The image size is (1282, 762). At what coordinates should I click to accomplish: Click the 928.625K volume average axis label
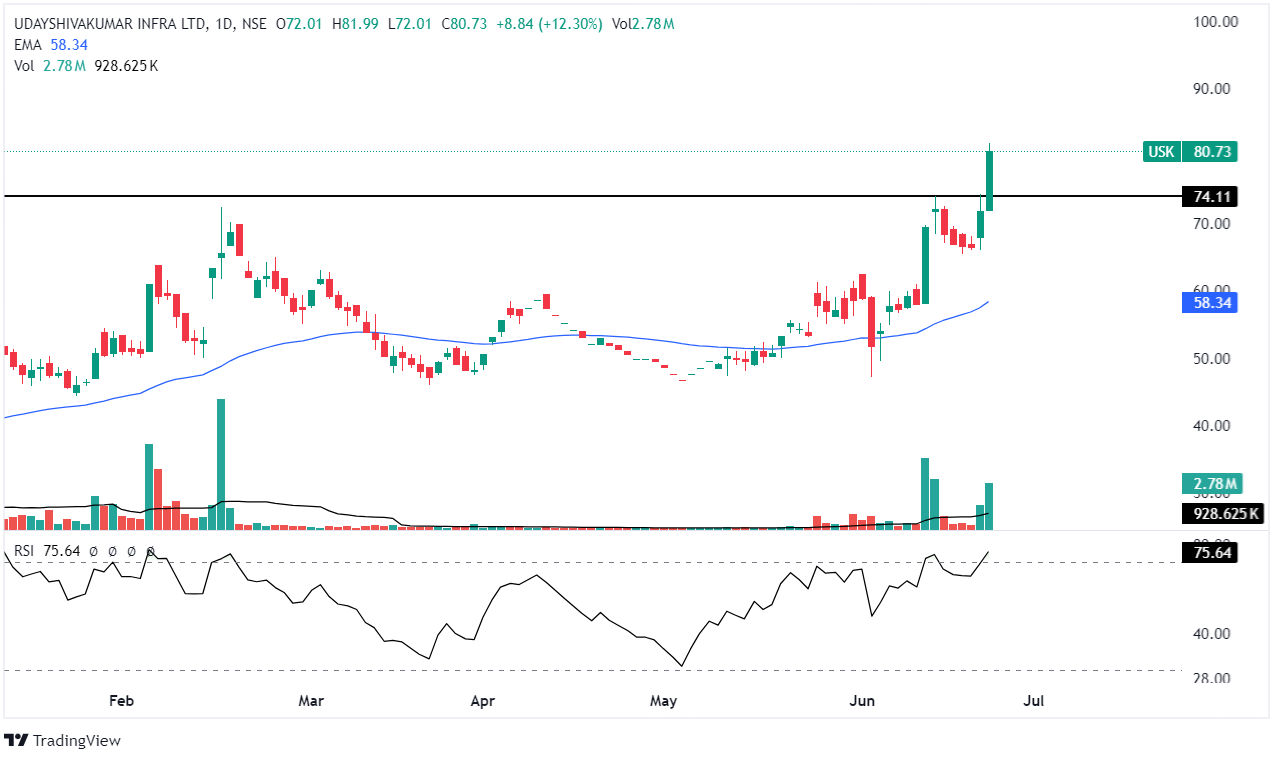pos(1221,514)
